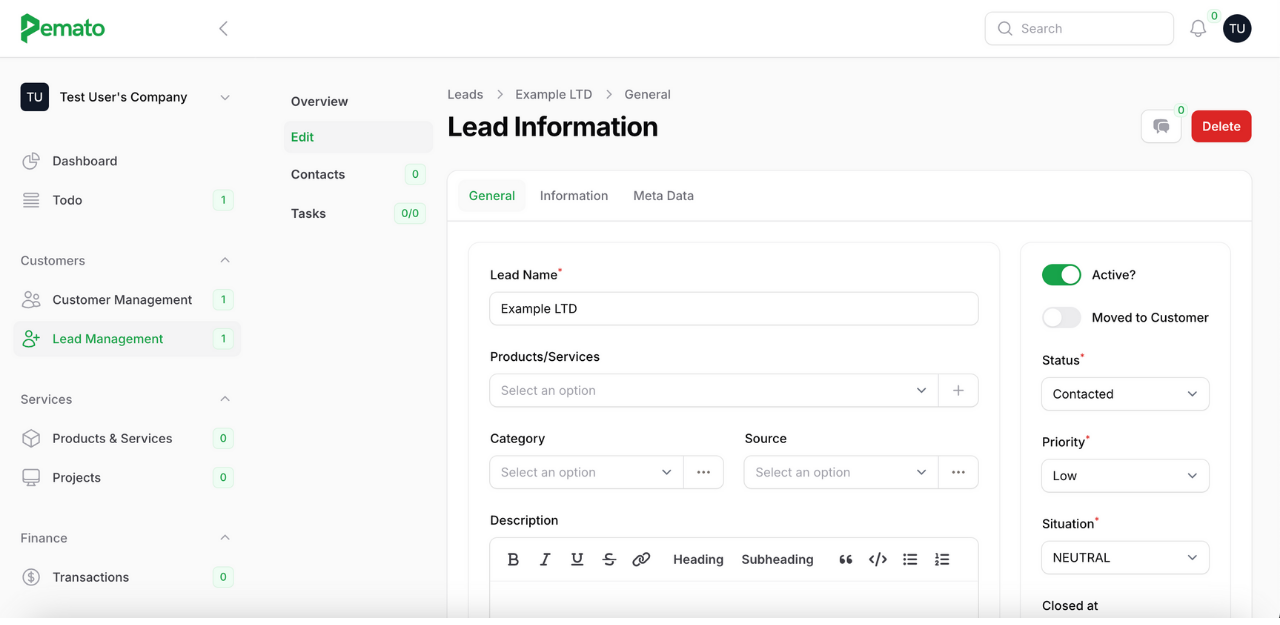Open the comments chat icon button
1280x625 pixels.
[1161, 126]
